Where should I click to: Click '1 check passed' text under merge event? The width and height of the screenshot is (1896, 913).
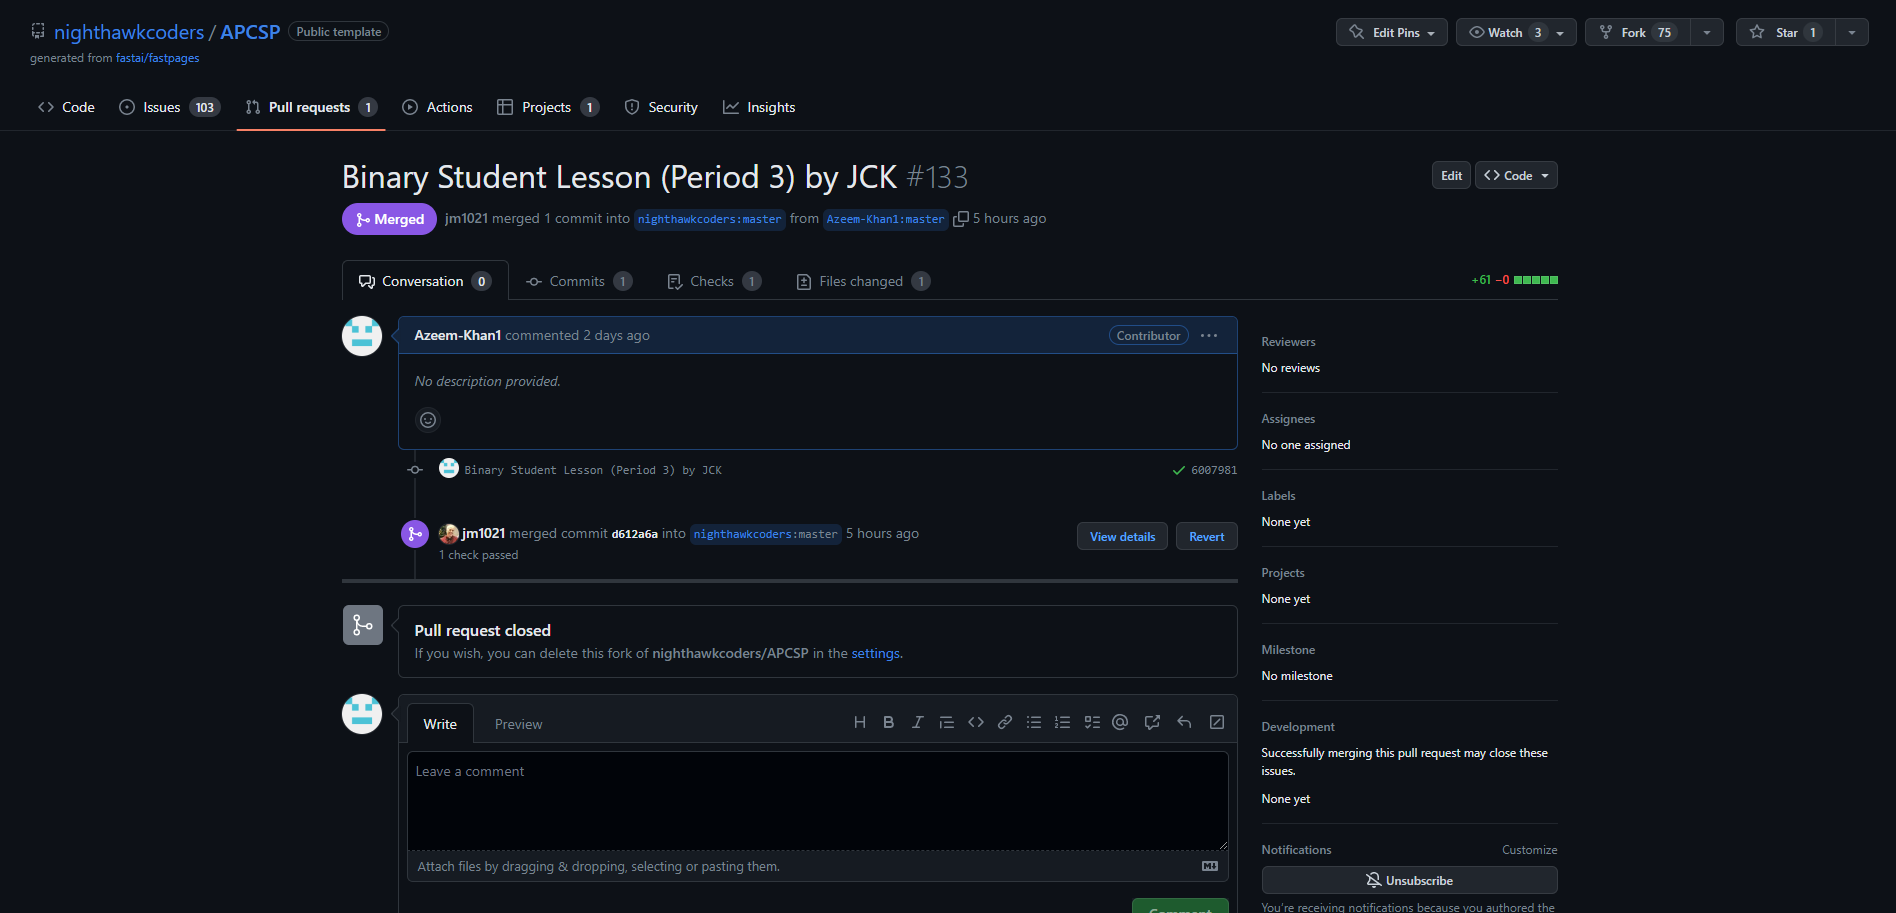(478, 555)
